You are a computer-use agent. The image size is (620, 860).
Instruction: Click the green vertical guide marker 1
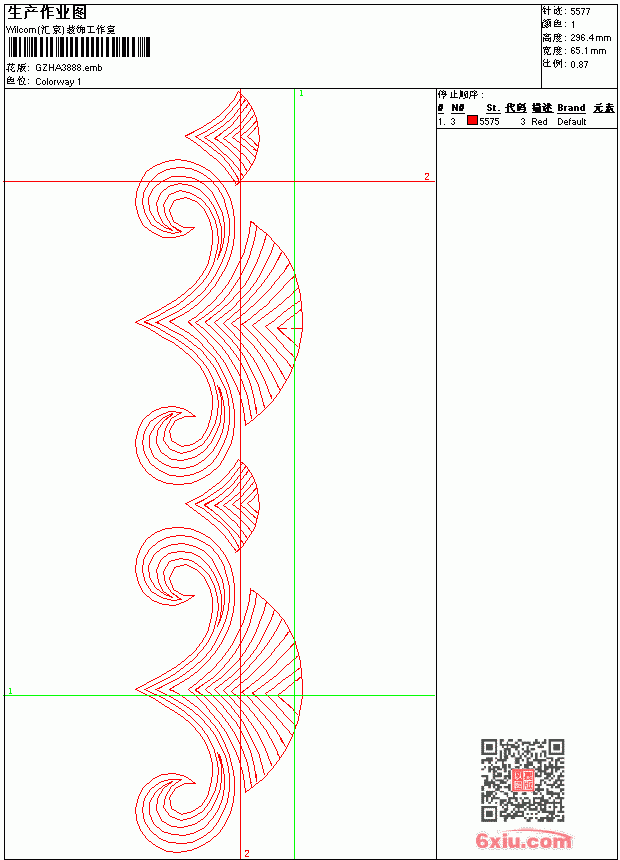301,94
